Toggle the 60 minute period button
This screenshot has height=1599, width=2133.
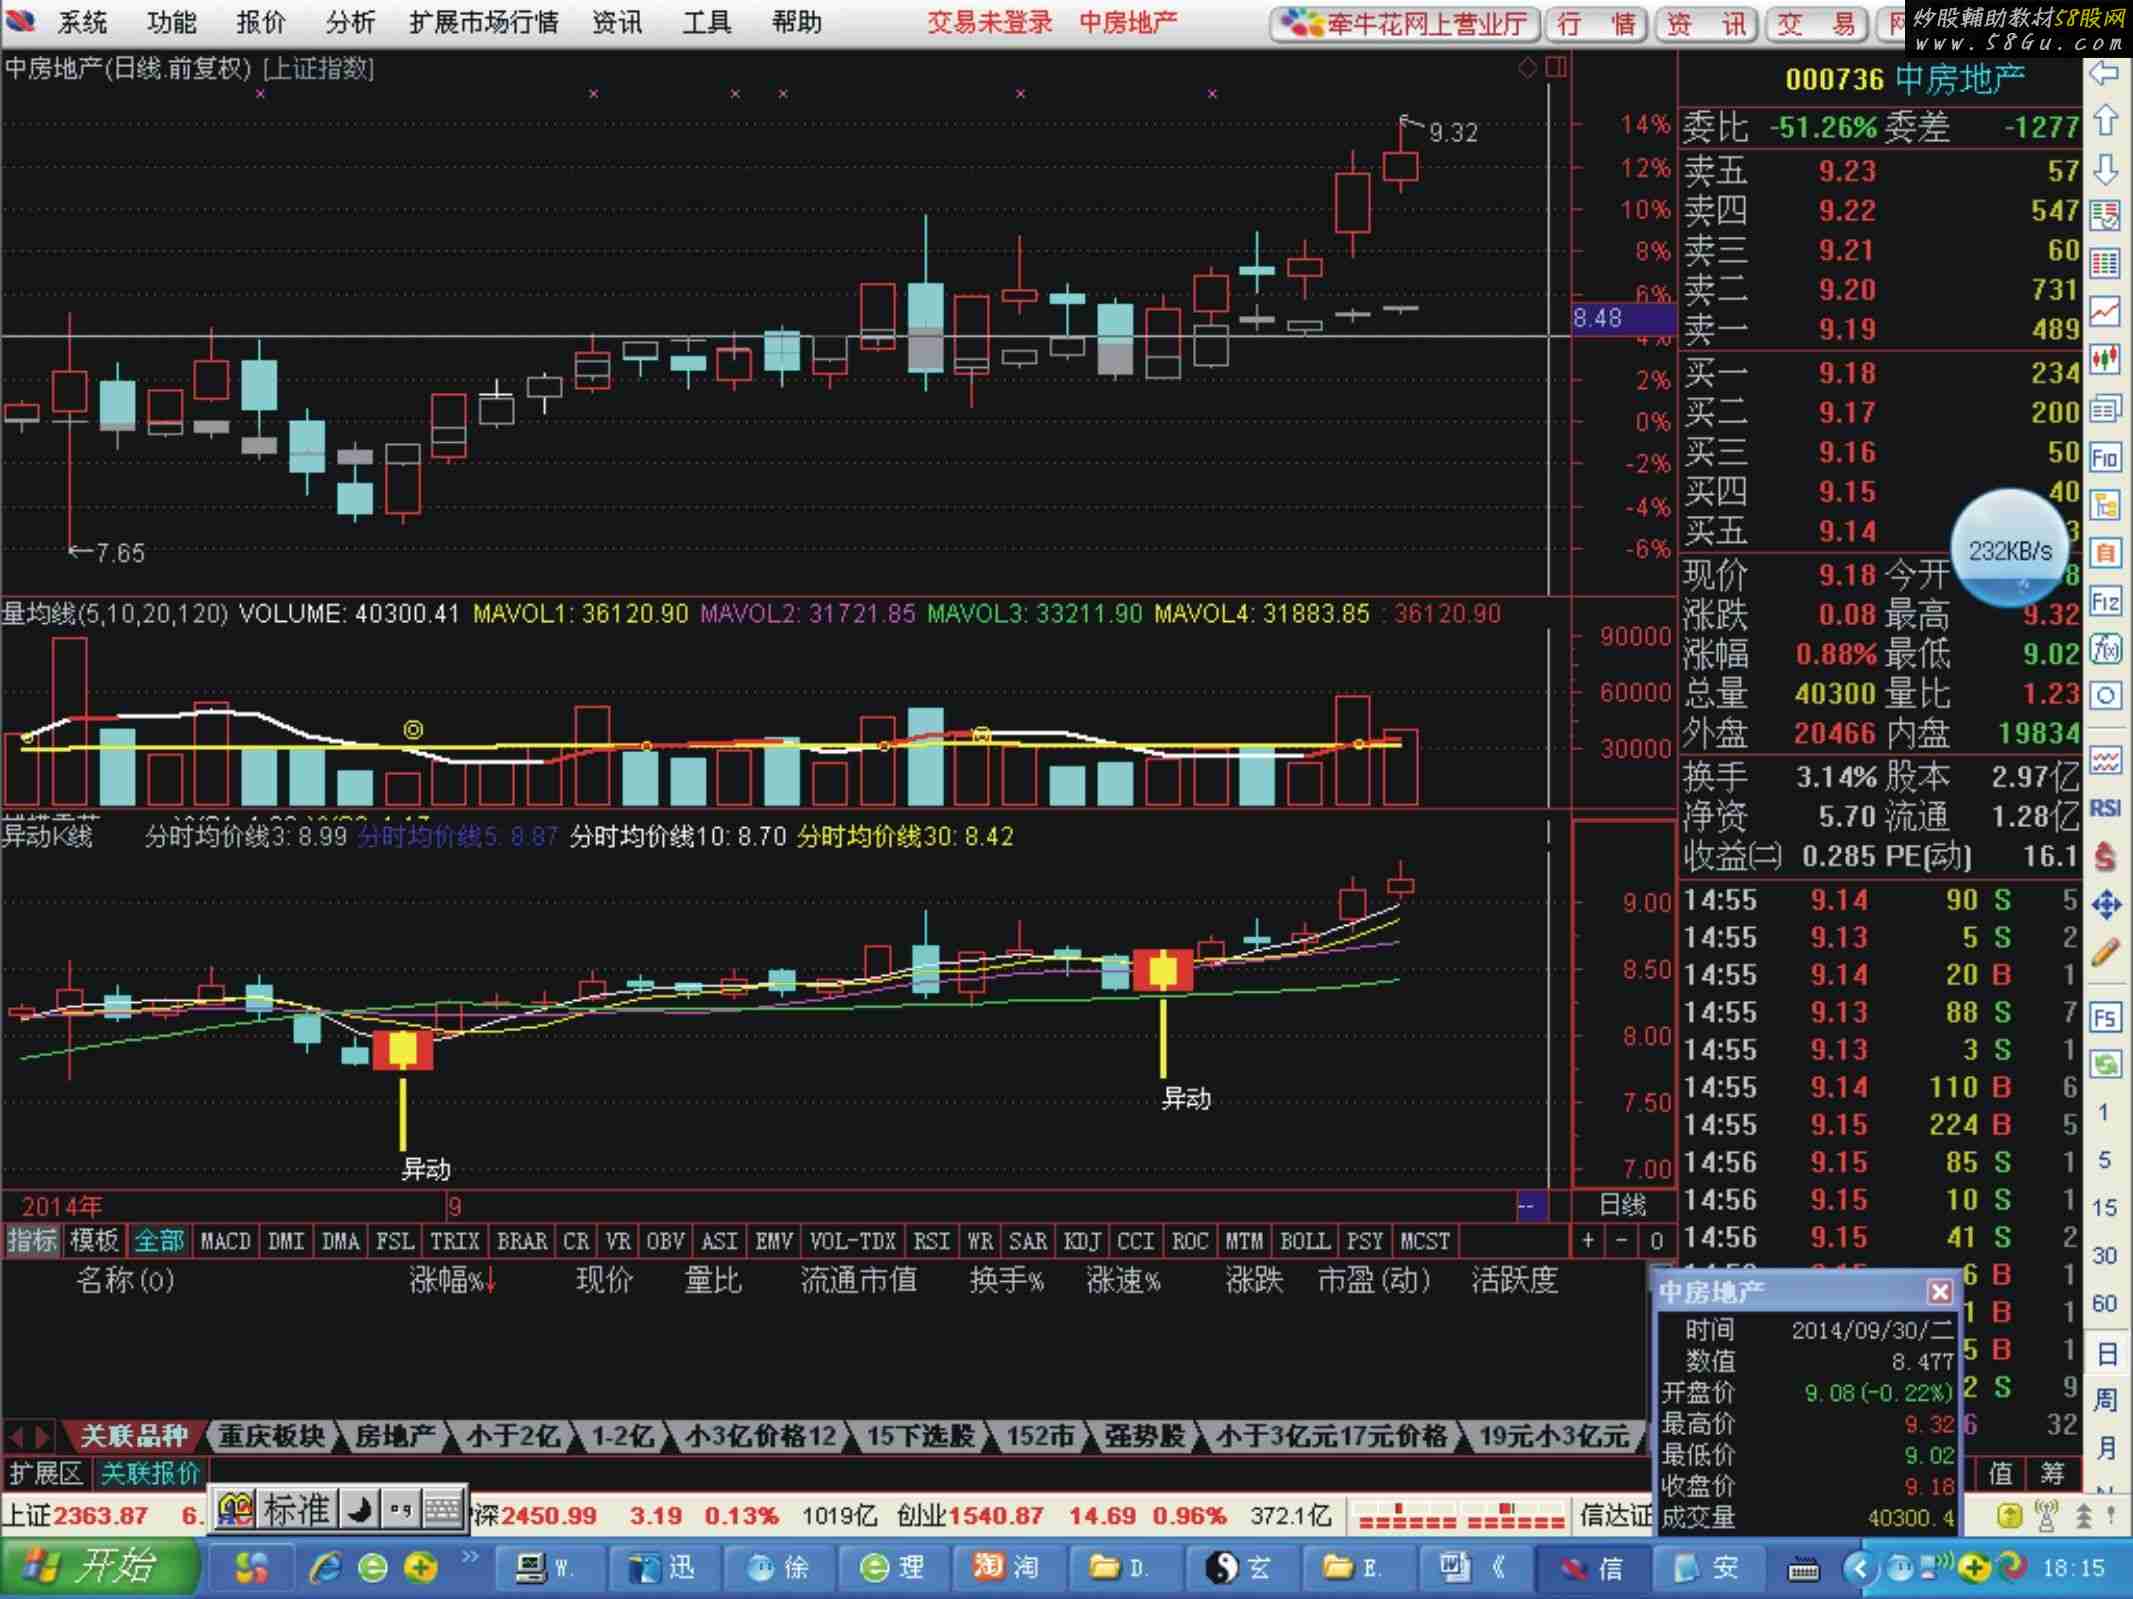point(2105,1303)
